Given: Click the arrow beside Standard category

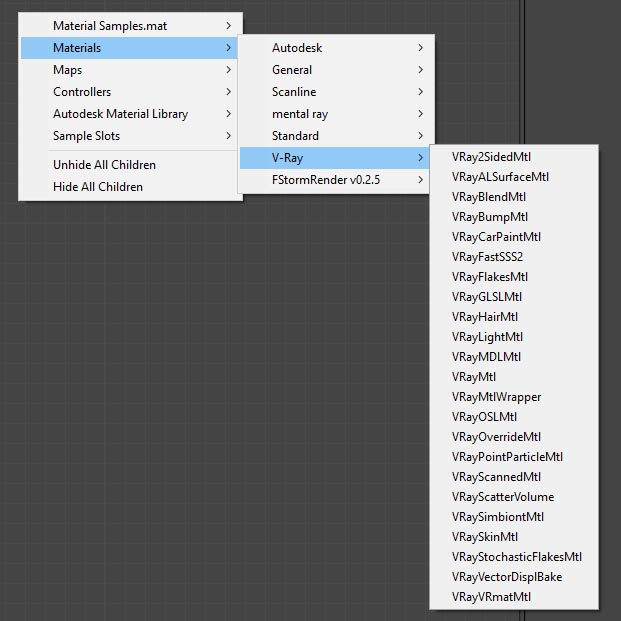Looking at the screenshot, I should 421,136.
